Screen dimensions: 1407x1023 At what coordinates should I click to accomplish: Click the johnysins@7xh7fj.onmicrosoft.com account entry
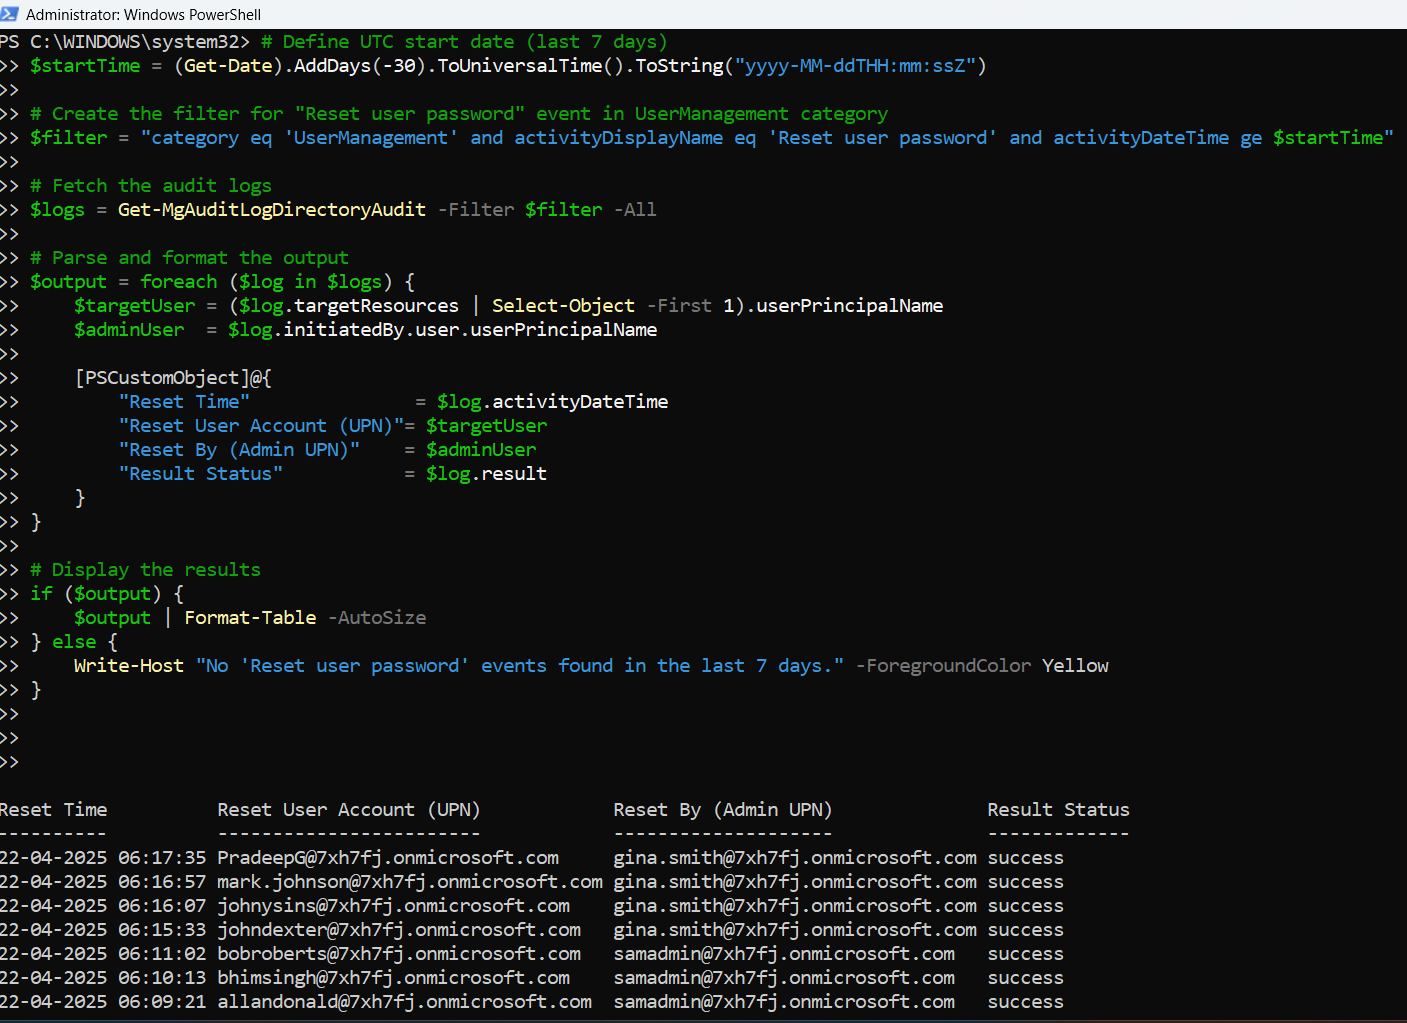pos(393,906)
